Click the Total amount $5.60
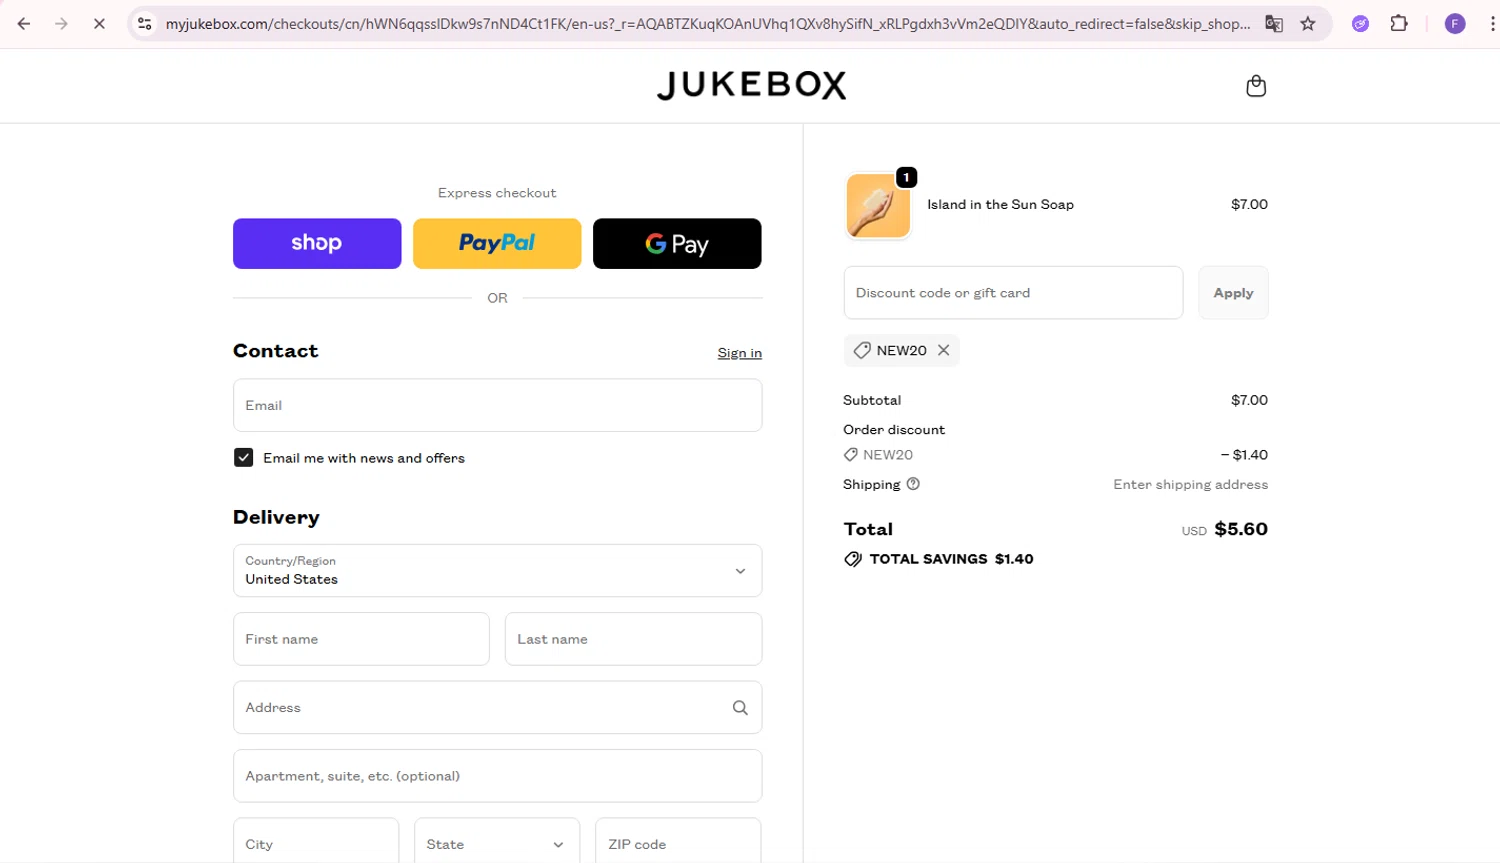This screenshot has width=1500, height=863. [x=1241, y=529]
